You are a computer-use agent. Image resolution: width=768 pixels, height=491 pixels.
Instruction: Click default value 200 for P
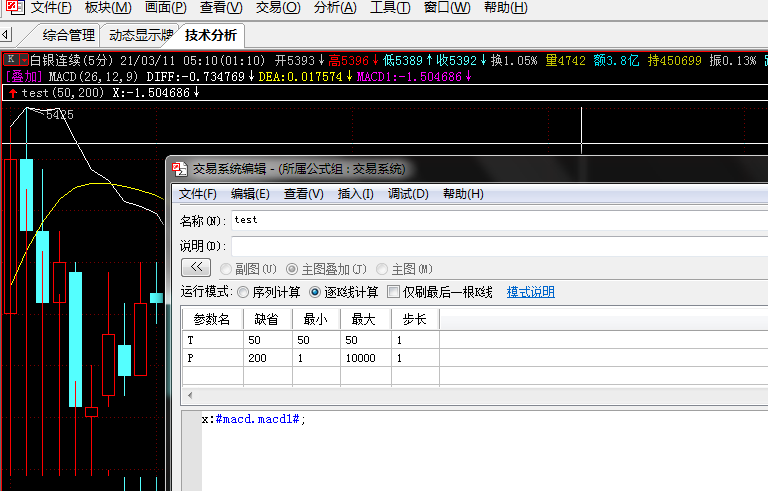pos(267,358)
